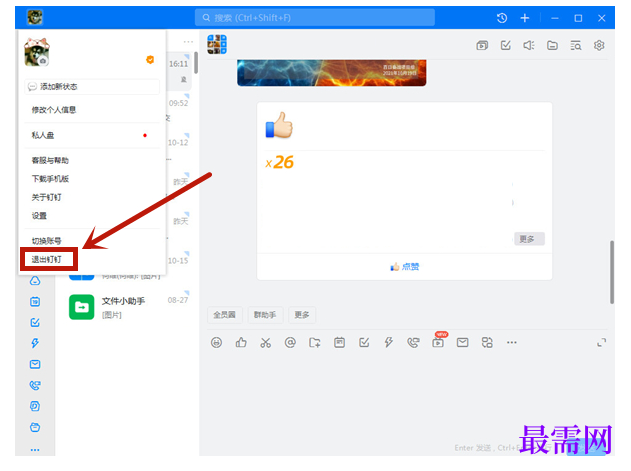This screenshot has width=631, height=471.
Task: Open chat history search icon in header
Action: point(575,45)
